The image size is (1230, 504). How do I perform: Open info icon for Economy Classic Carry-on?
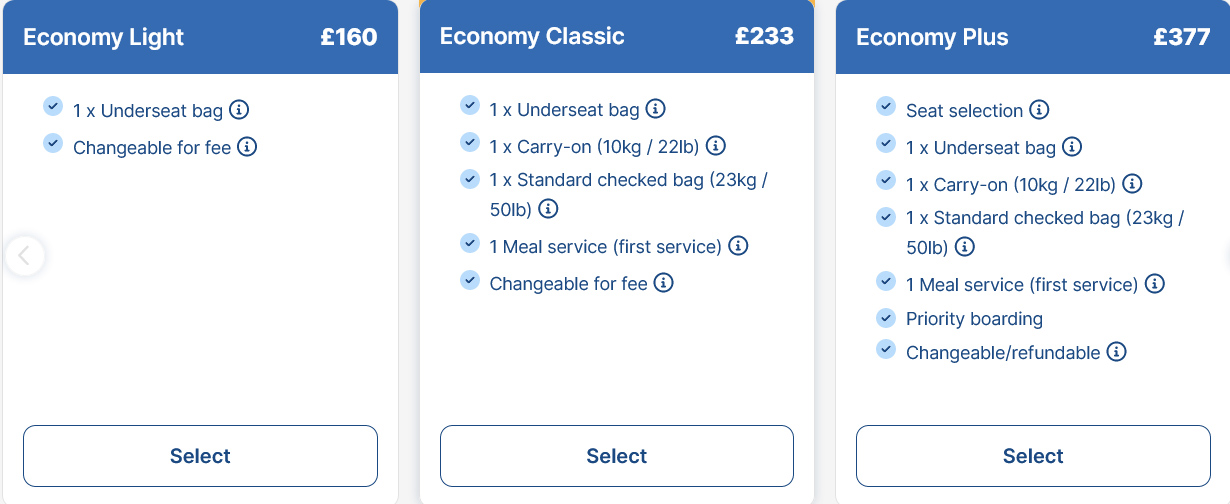pos(716,146)
